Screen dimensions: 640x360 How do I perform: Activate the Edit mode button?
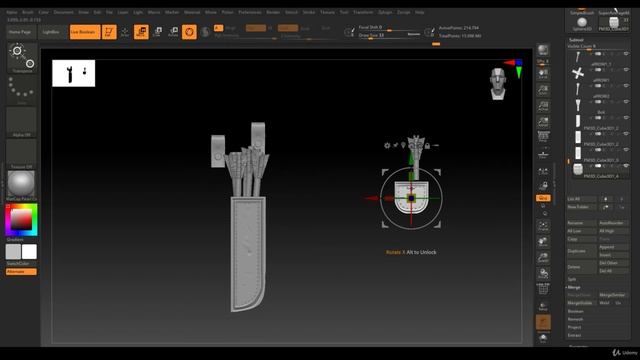point(109,32)
